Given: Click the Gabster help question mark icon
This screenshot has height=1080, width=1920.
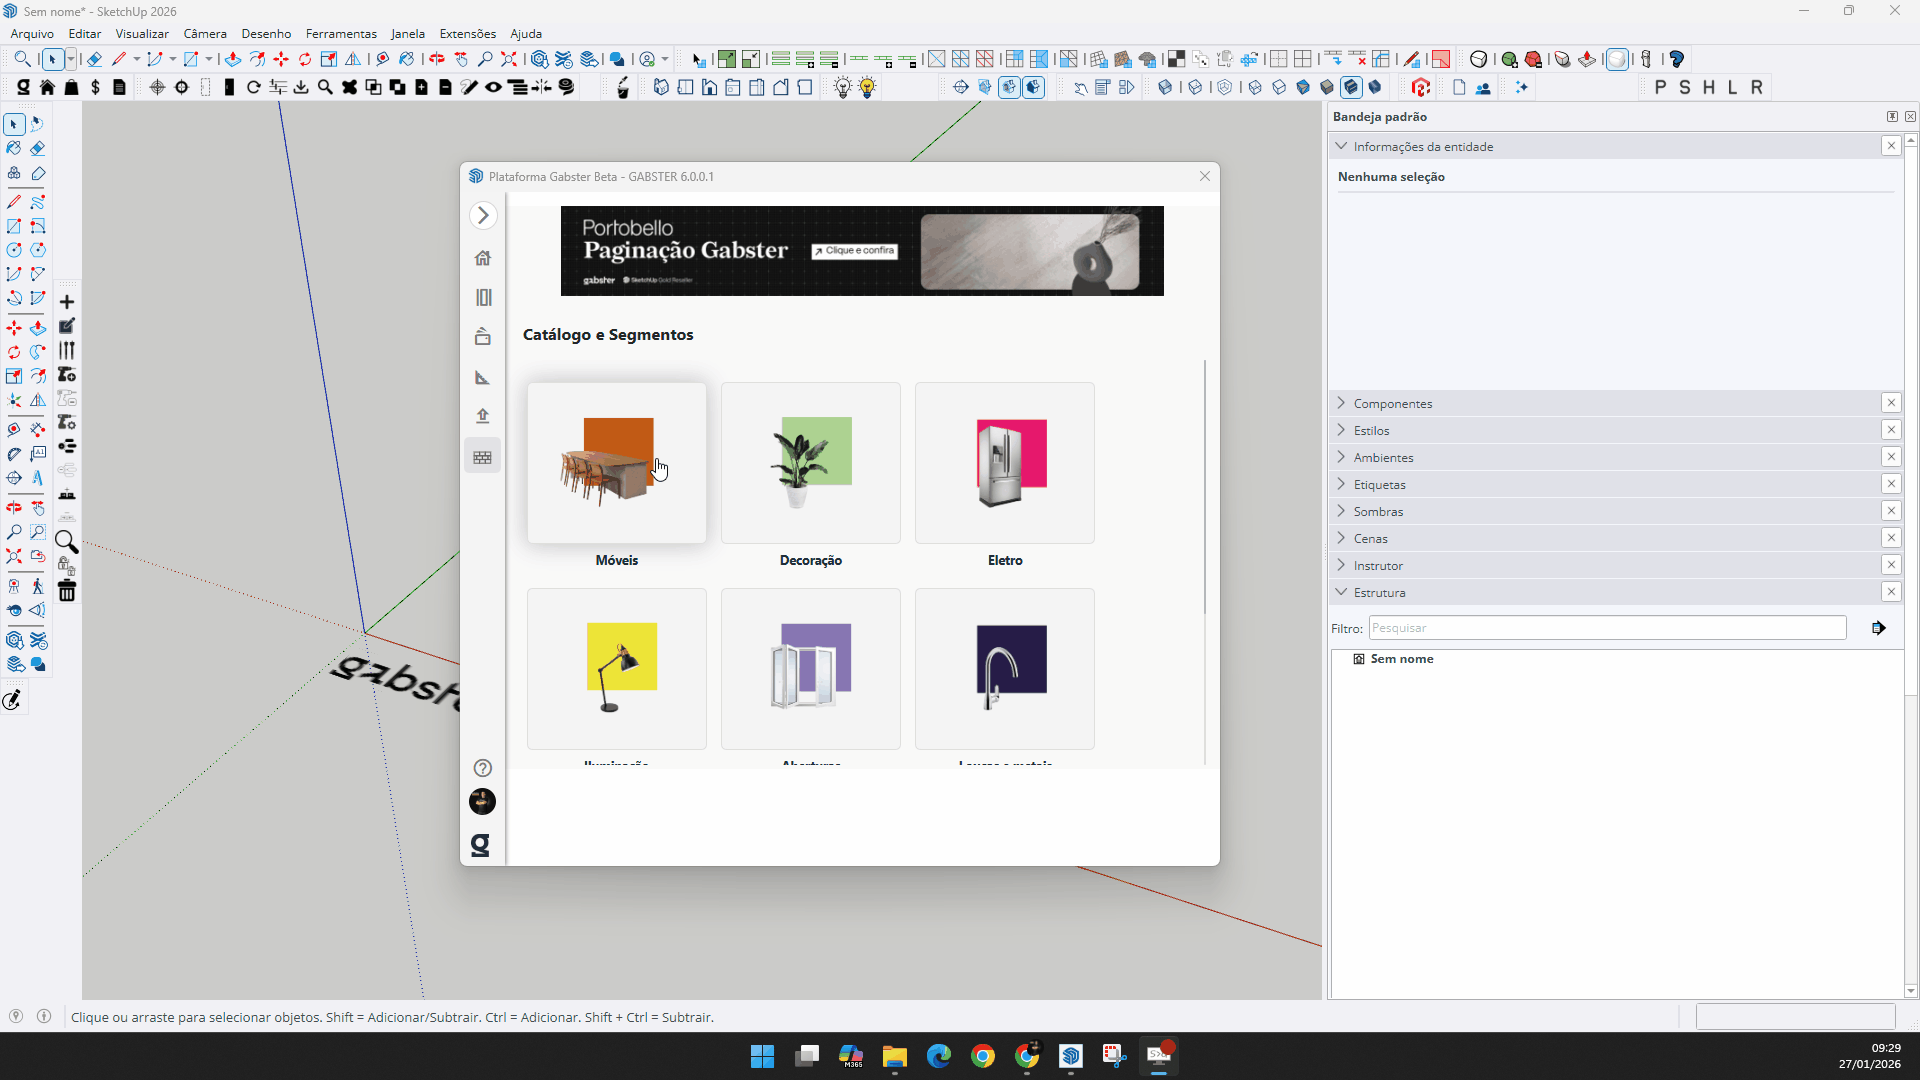Looking at the screenshot, I should click(483, 768).
